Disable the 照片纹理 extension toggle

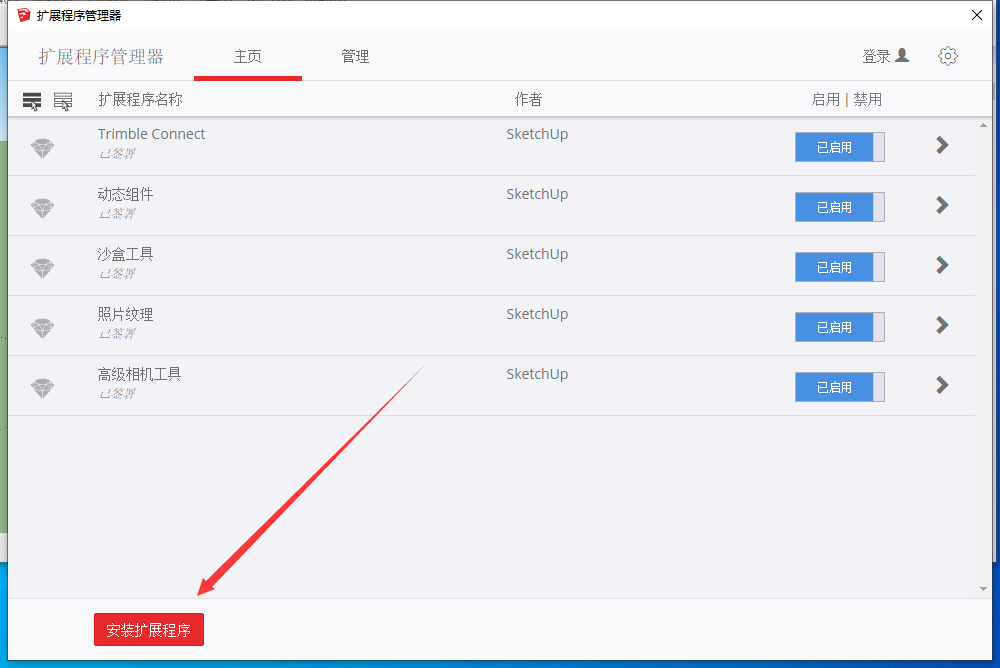point(839,327)
